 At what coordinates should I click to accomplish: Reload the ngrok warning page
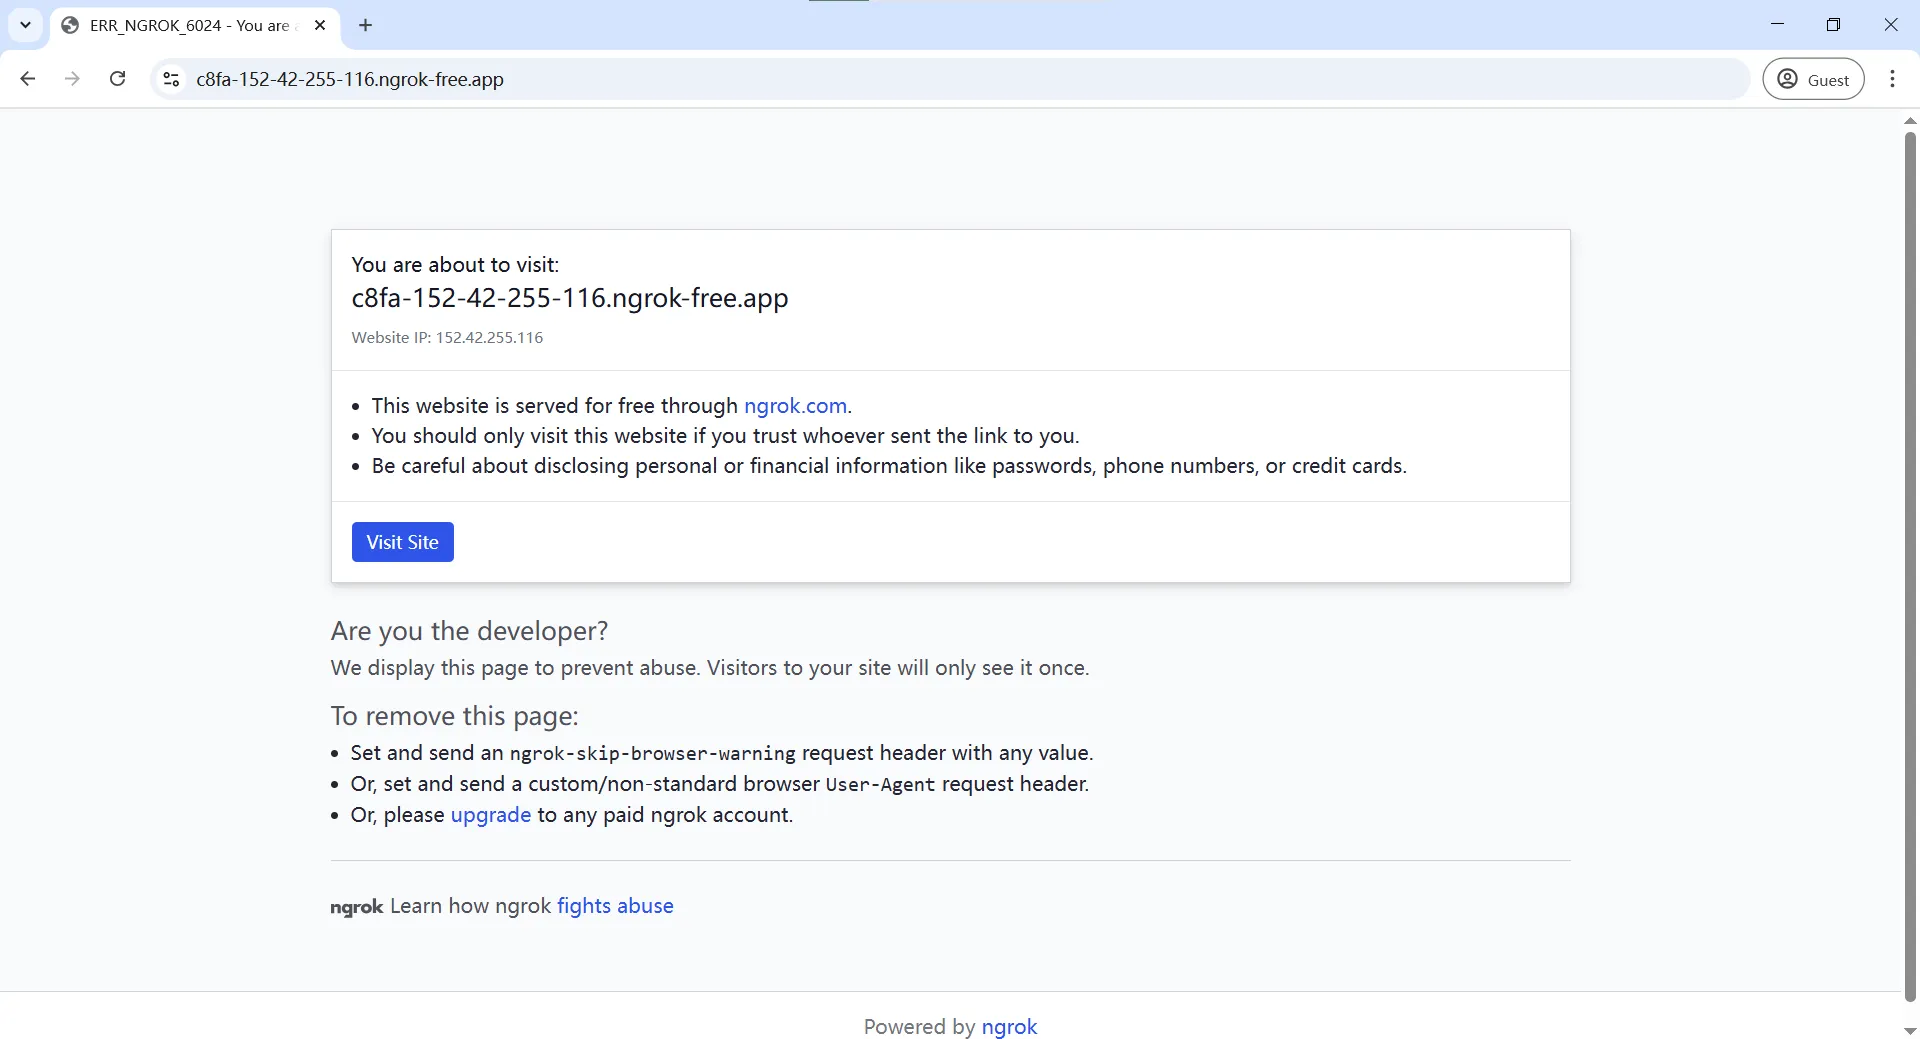(117, 79)
